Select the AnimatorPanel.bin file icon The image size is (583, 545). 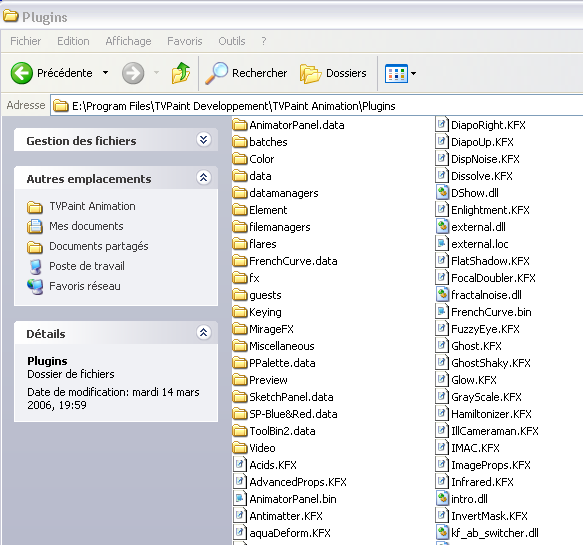pos(240,499)
